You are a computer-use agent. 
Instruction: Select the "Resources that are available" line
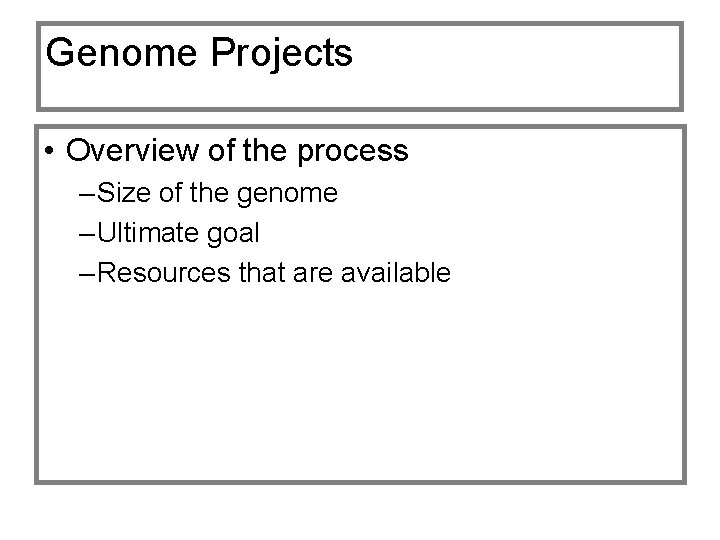275,272
